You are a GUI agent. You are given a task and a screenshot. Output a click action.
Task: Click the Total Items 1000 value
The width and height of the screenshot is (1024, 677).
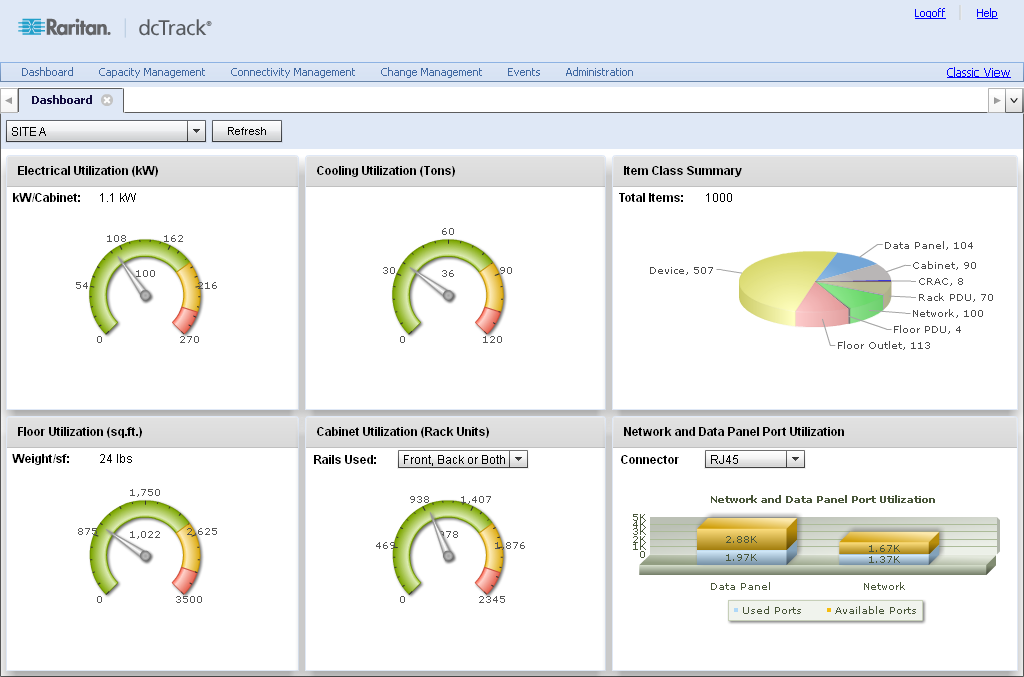click(x=718, y=198)
